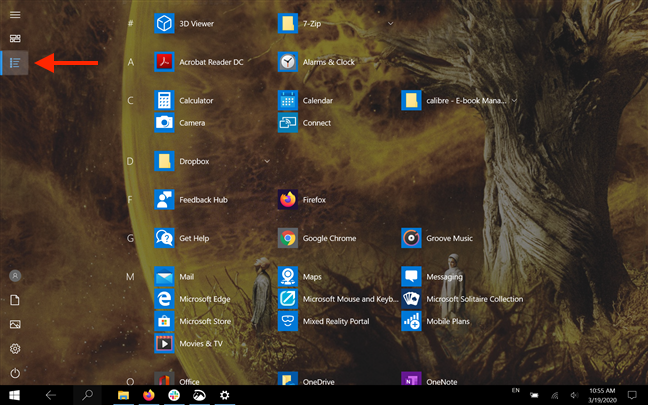Click the A letter group header

pyautogui.click(x=131, y=62)
